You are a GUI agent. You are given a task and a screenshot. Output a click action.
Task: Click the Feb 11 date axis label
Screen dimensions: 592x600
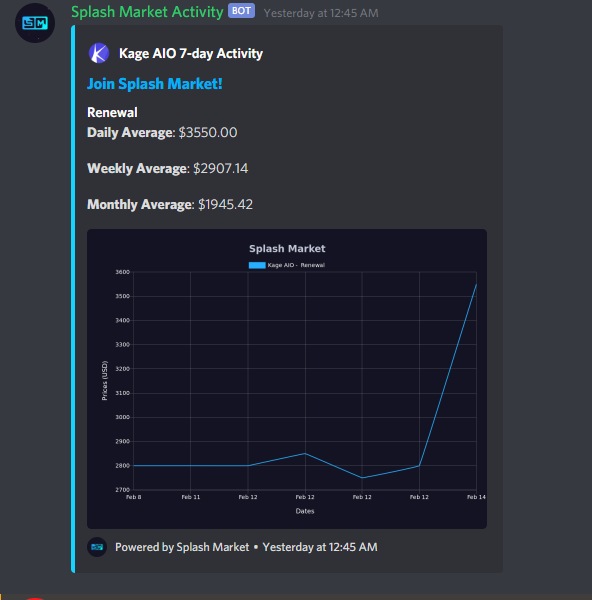click(191, 497)
